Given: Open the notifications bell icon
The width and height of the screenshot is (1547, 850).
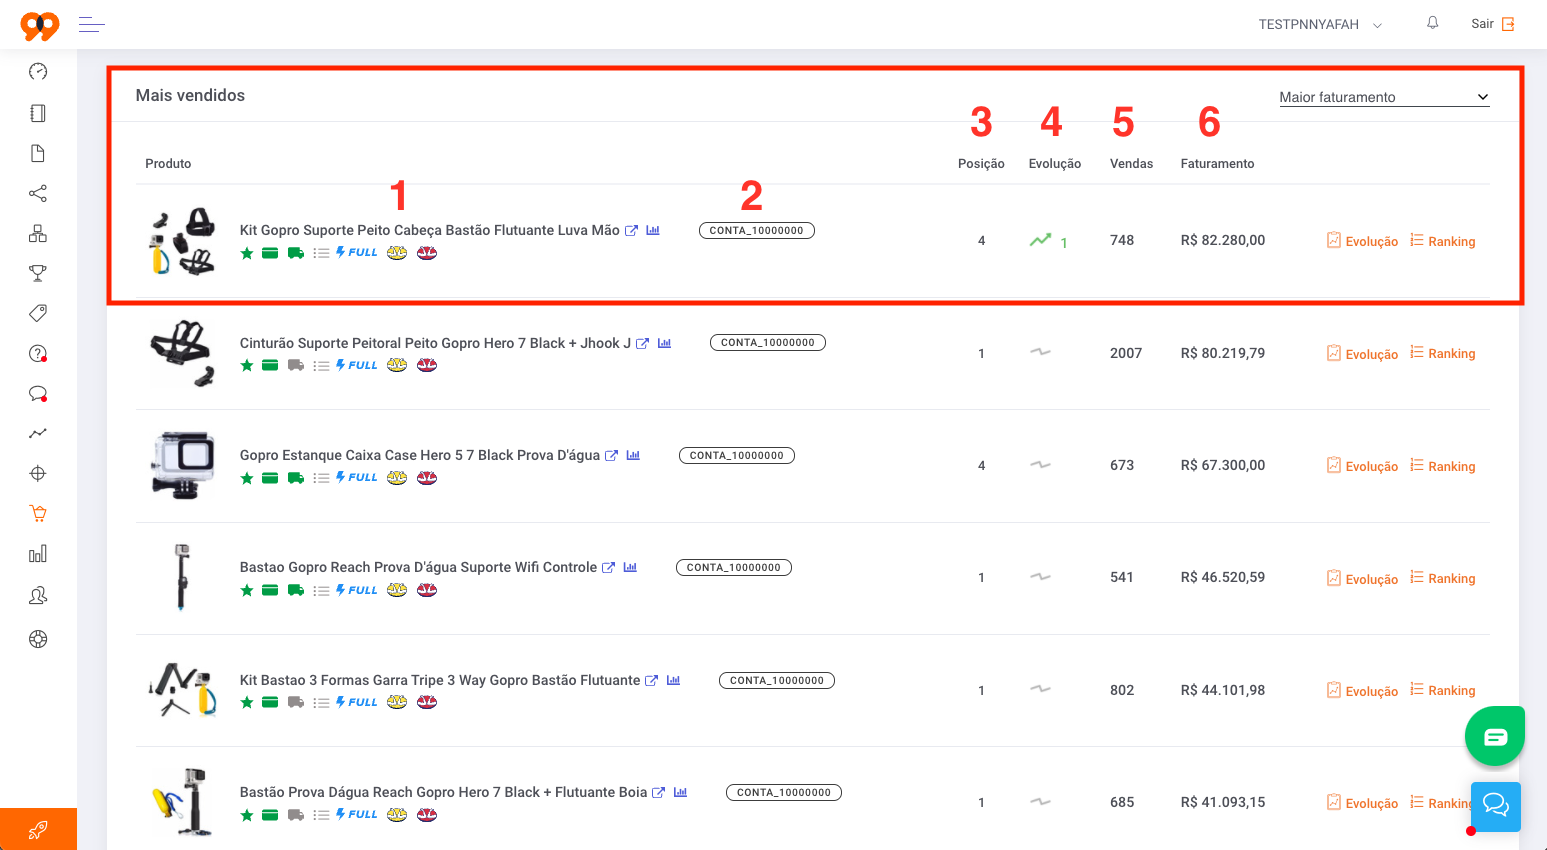Looking at the screenshot, I should point(1432,23).
